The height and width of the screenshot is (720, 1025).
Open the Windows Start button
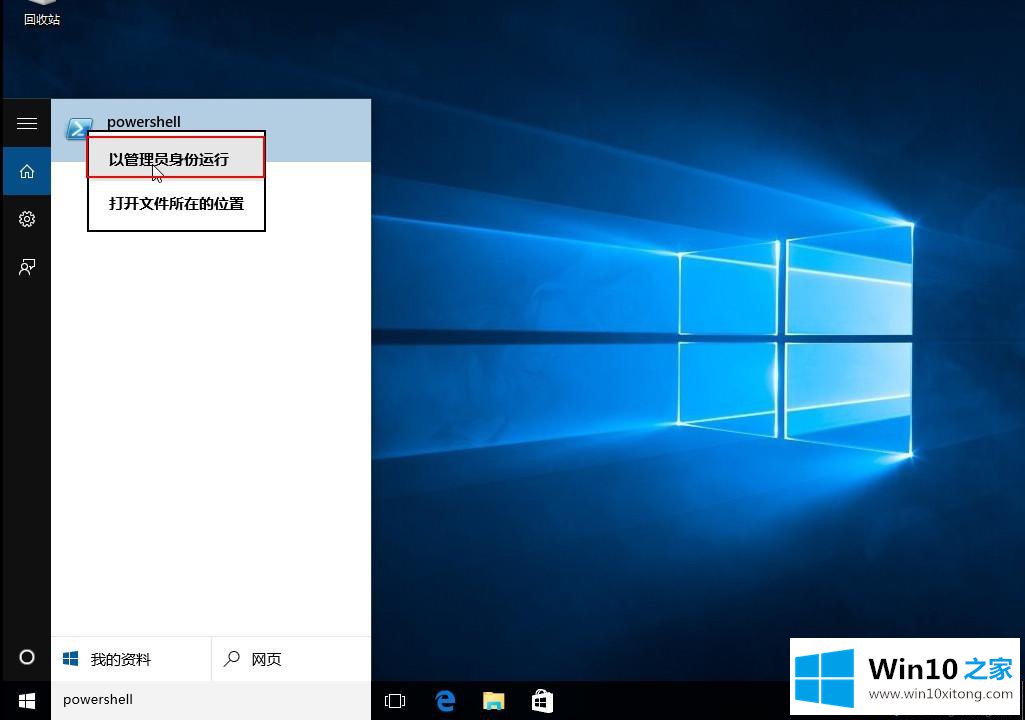27,700
